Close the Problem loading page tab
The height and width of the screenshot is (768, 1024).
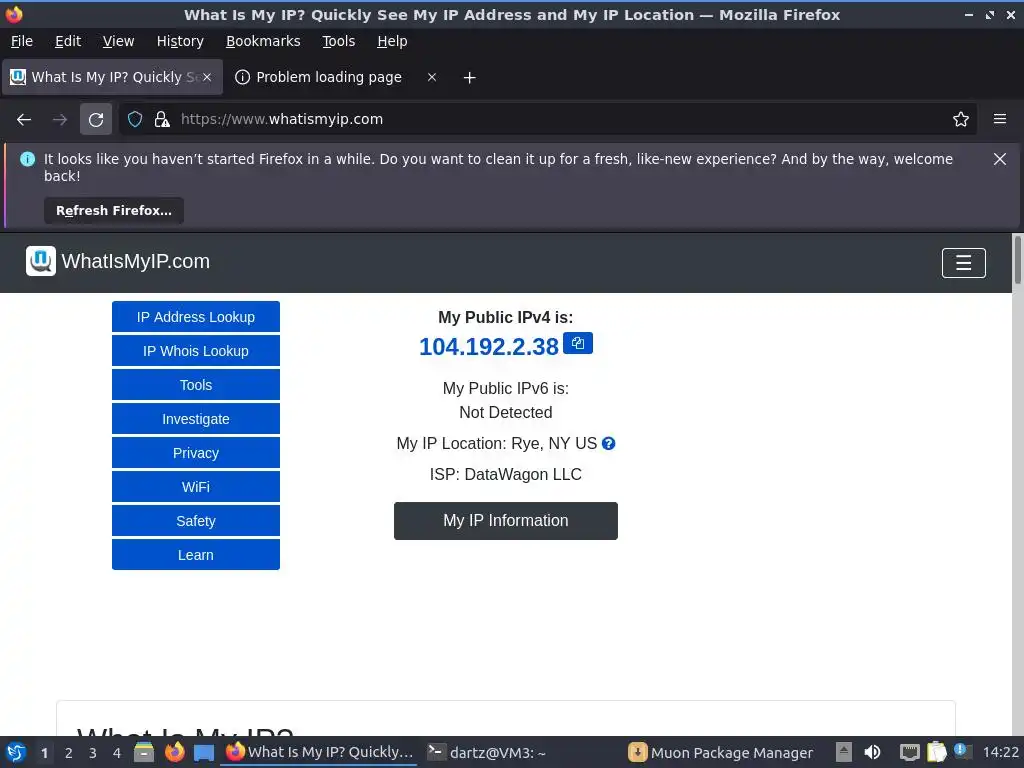(432, 77)
